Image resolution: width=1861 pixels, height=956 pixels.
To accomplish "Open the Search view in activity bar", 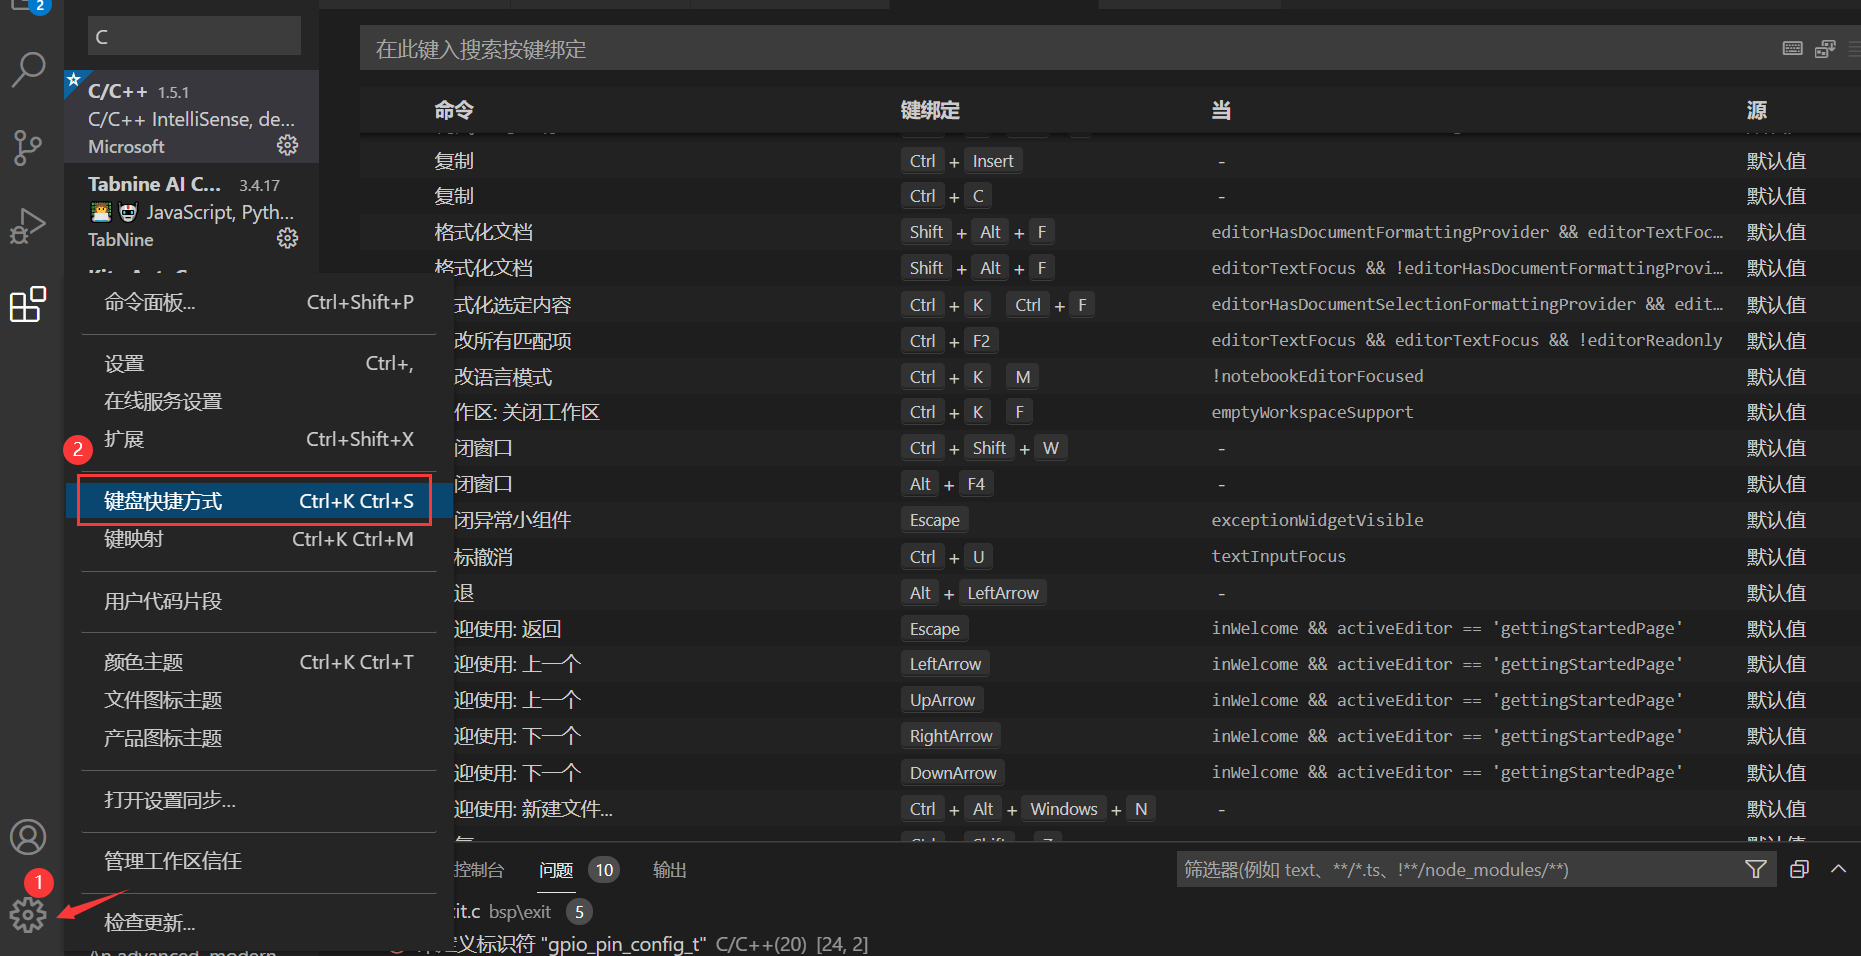I will point(28,69).
